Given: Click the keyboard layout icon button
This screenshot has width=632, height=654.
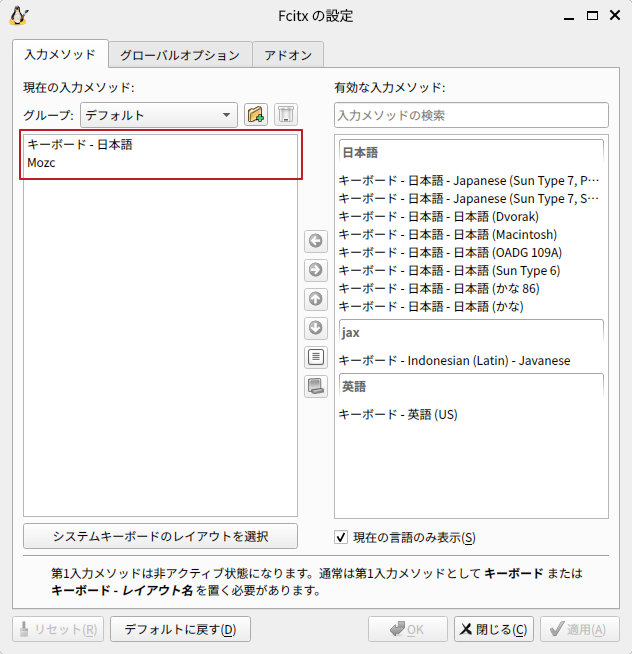Looking at the screenshot, I should pyautogui.click(x=316, y=386).
